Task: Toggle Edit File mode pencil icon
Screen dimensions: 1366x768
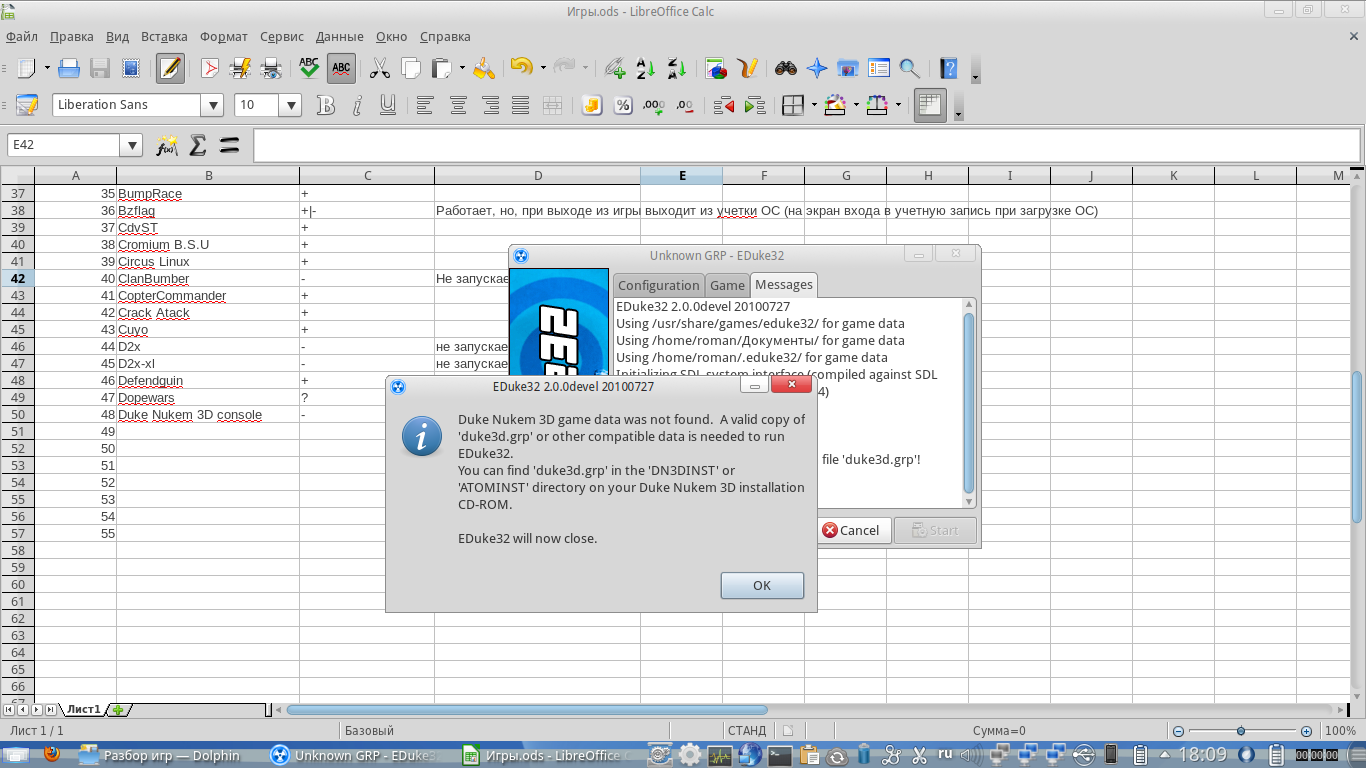Action: [x=170, y=68]
